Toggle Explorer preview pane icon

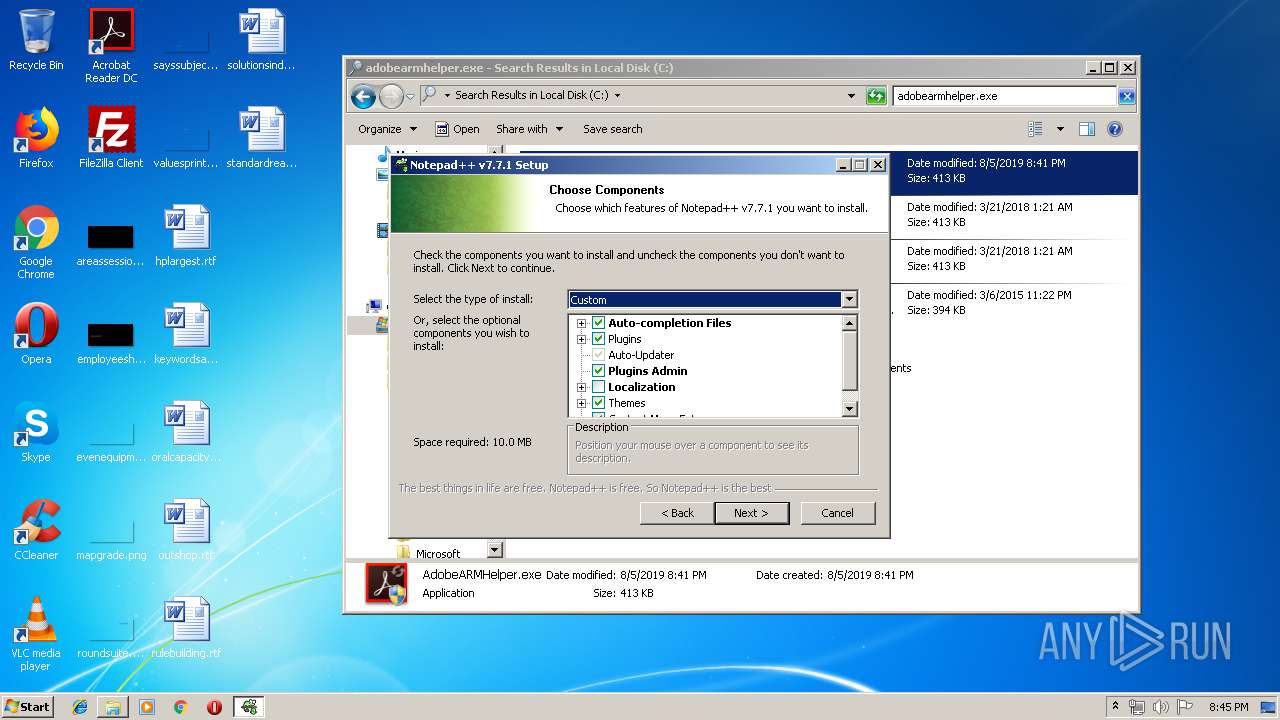[1087, 129]
